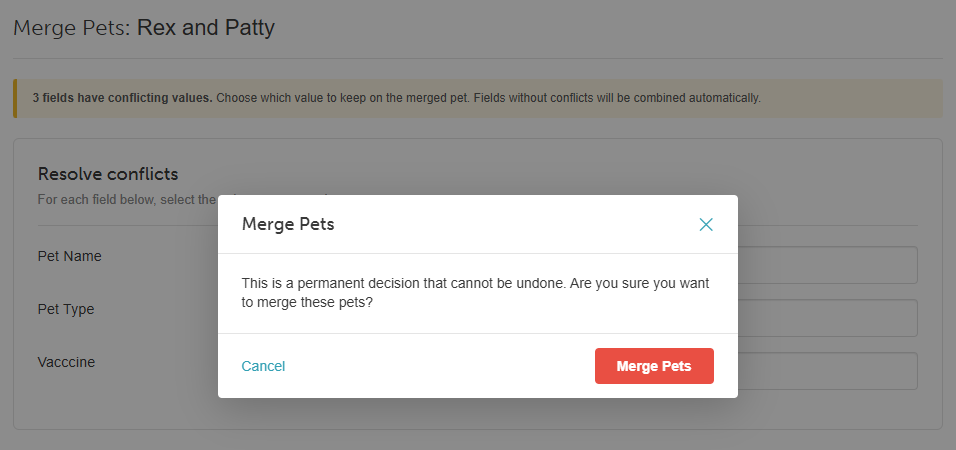Click the bold '3 fields have conflicting values' text
Screen dimensions: 956x450
(x=123, y=98)
